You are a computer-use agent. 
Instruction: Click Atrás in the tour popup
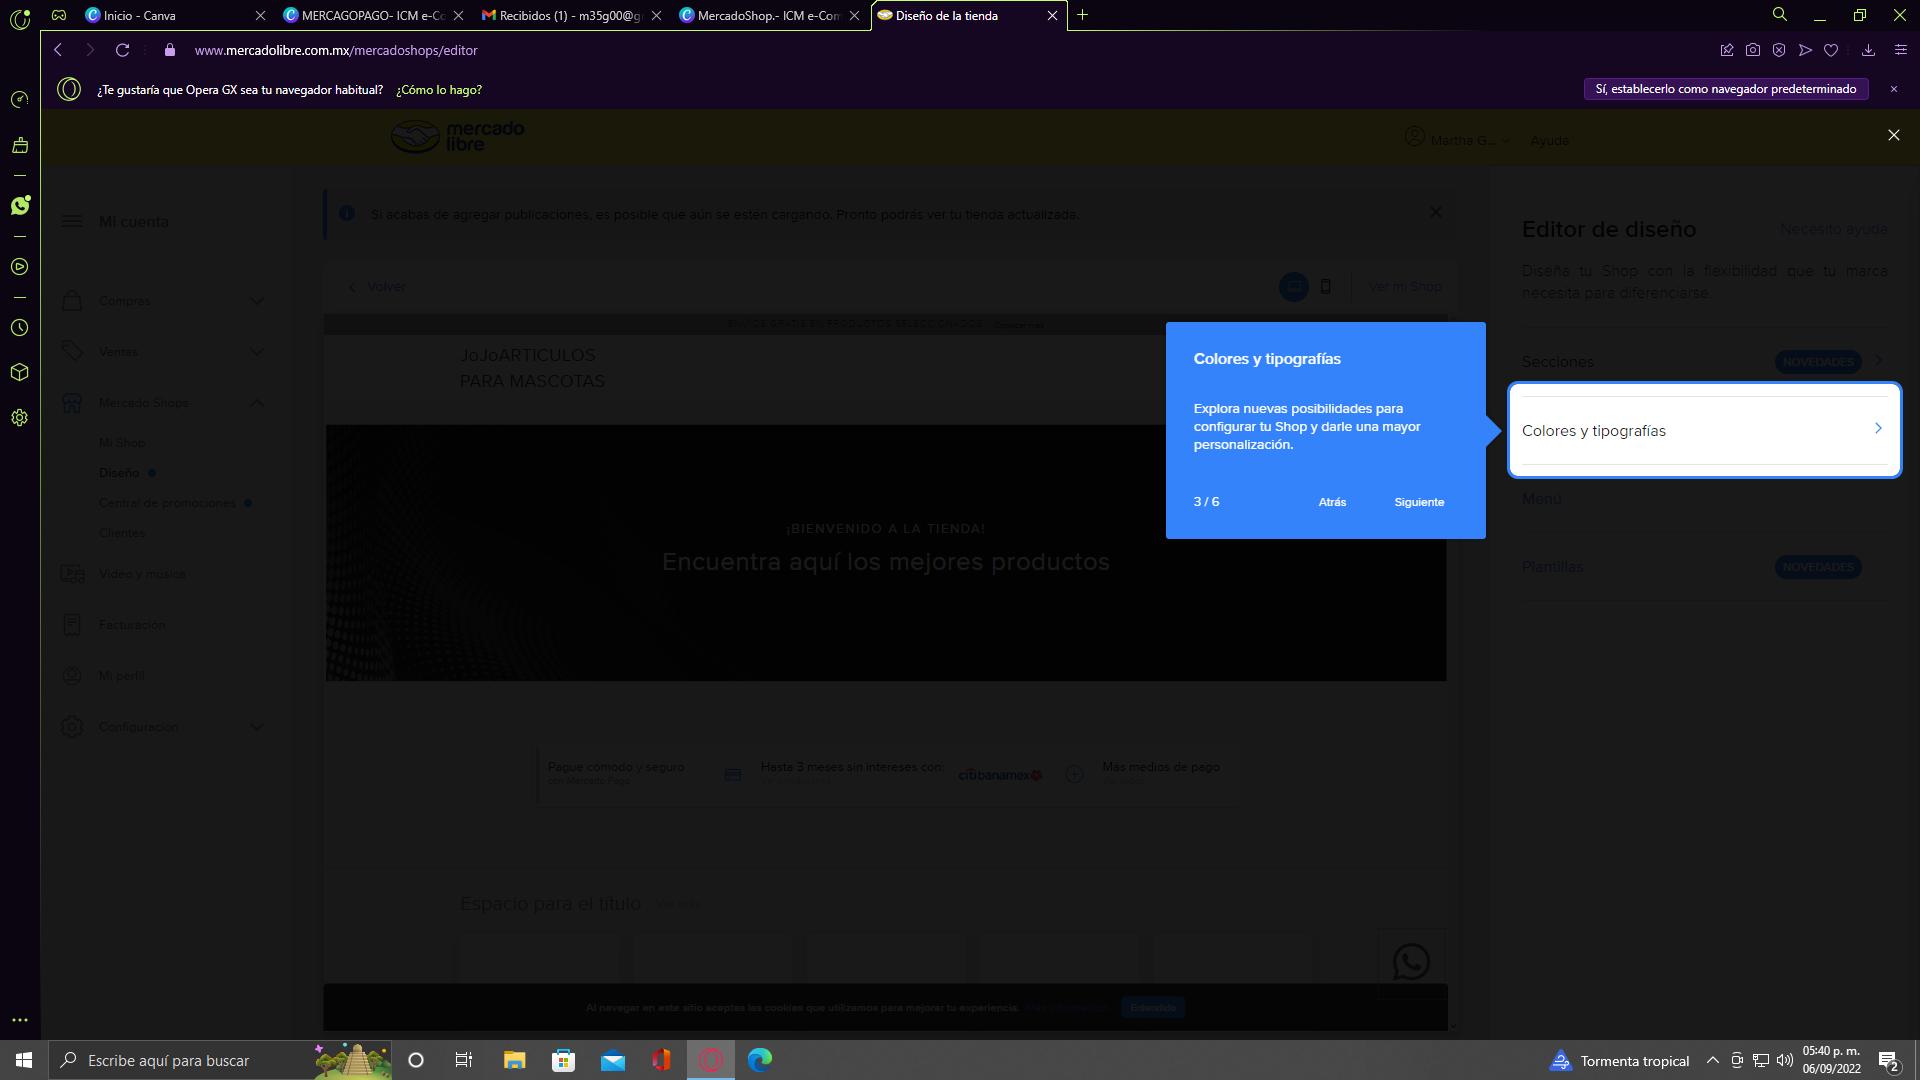click(1332, 502)
